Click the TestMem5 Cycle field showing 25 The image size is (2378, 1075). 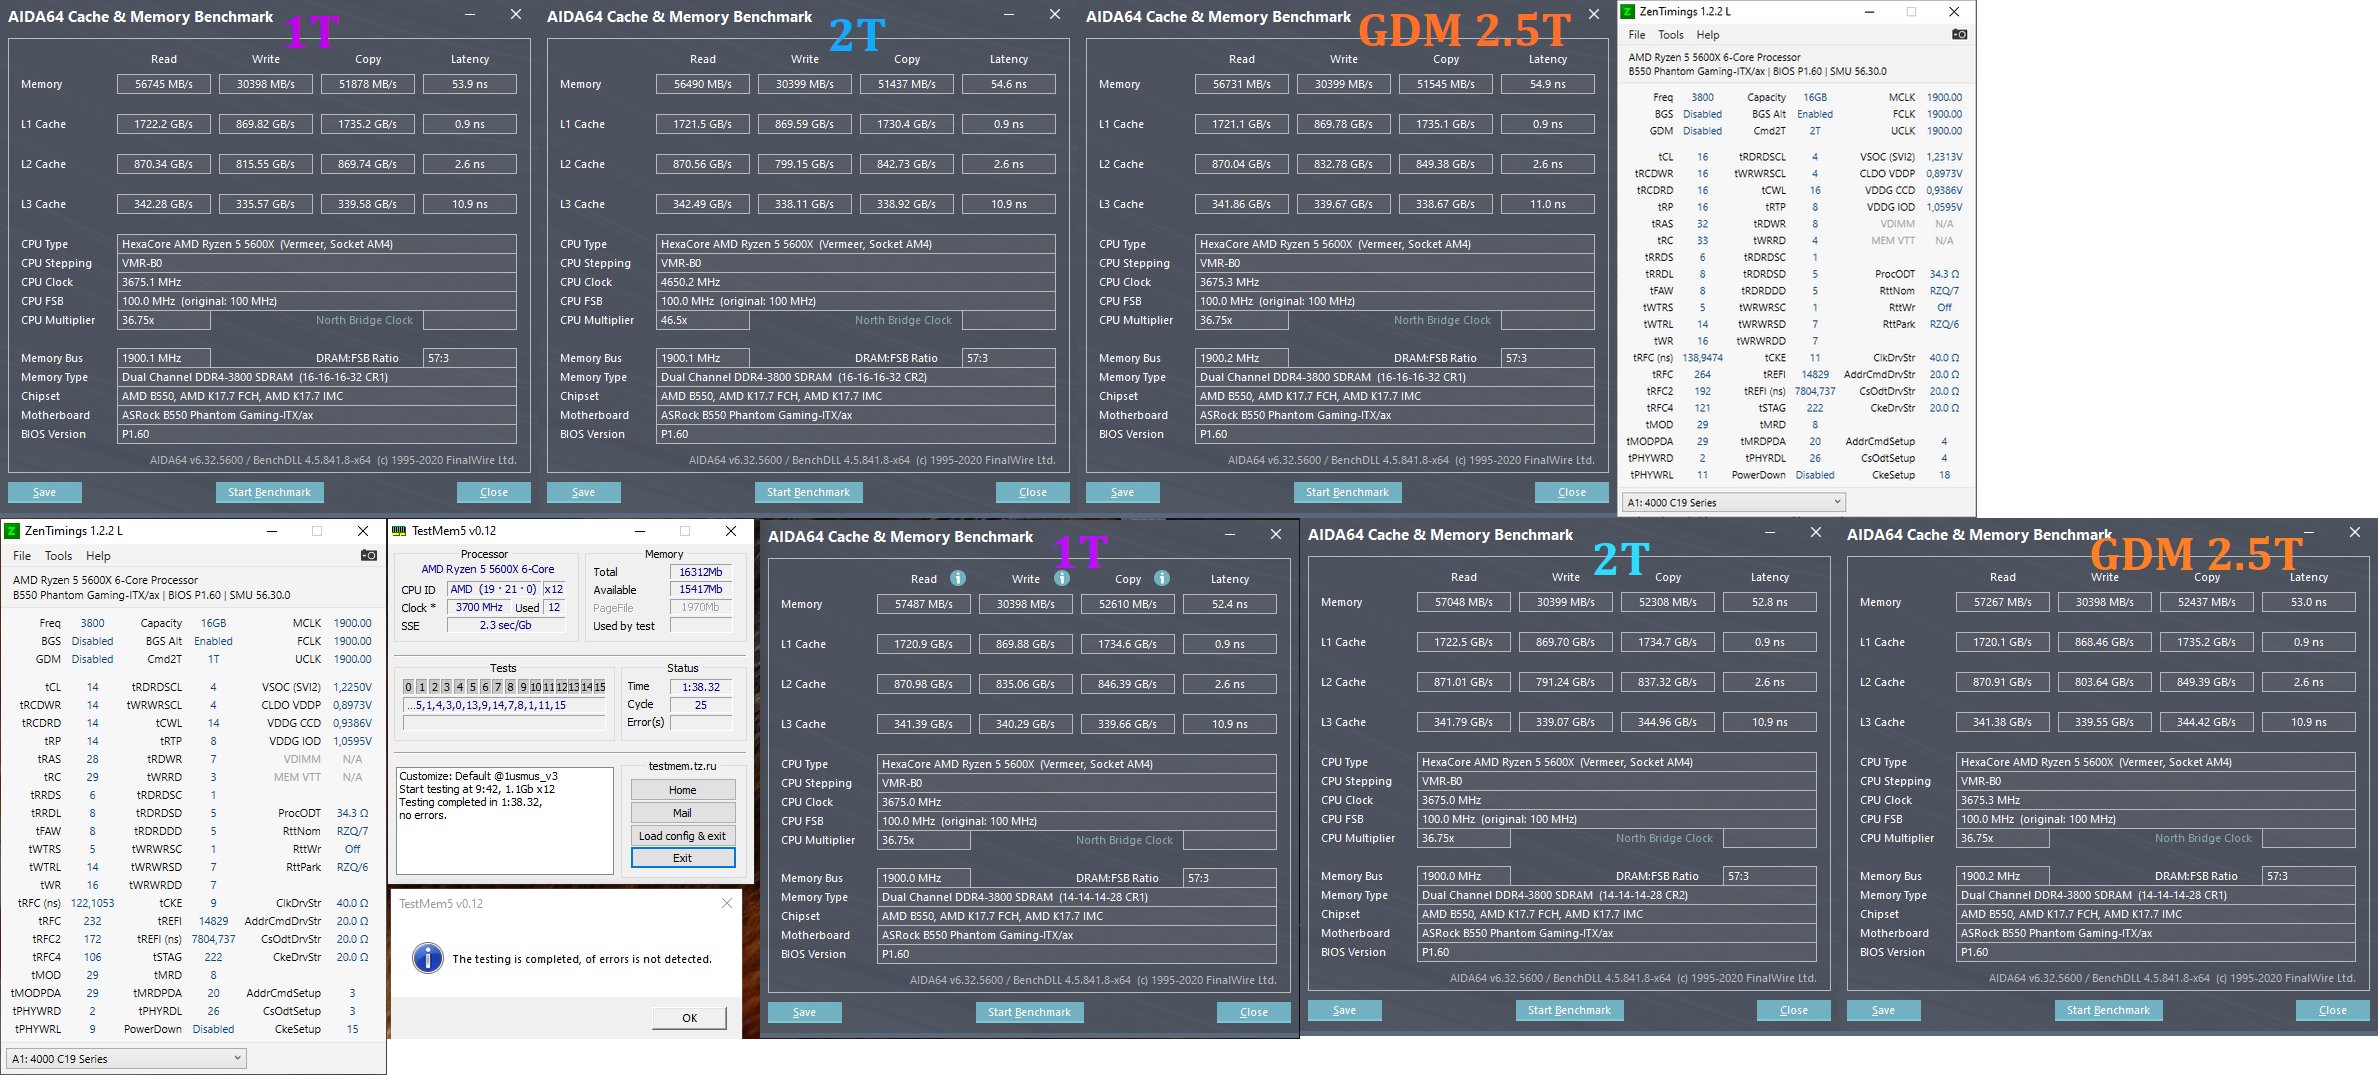(x=701, y=705)
